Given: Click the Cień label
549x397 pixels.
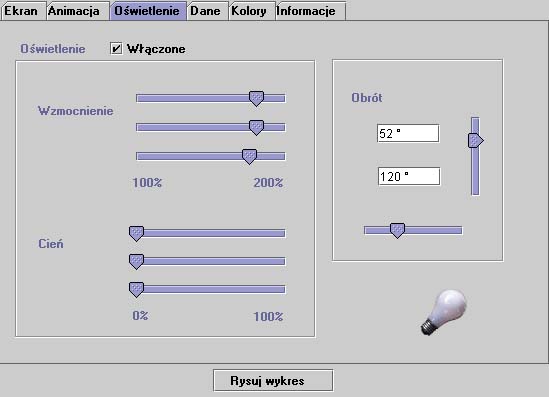Looking at the screenshot, I should pyautogui.click(x=51, y=243).
